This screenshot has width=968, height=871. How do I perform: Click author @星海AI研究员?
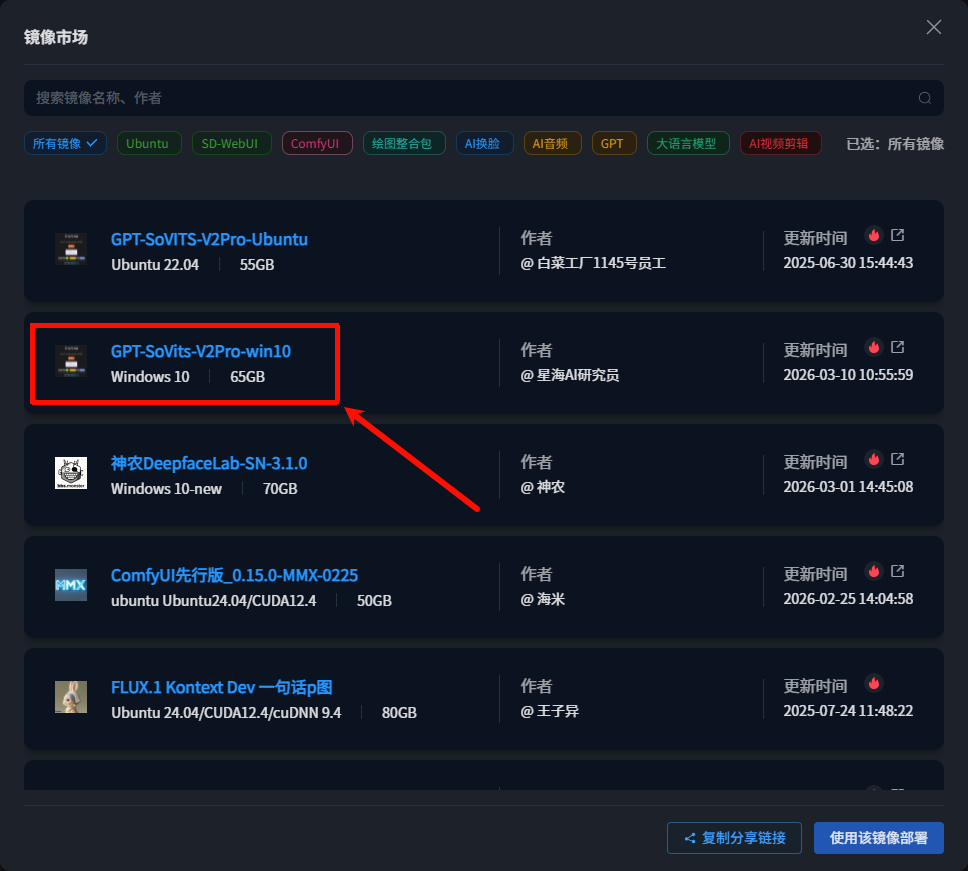click(x=569, y=375)
